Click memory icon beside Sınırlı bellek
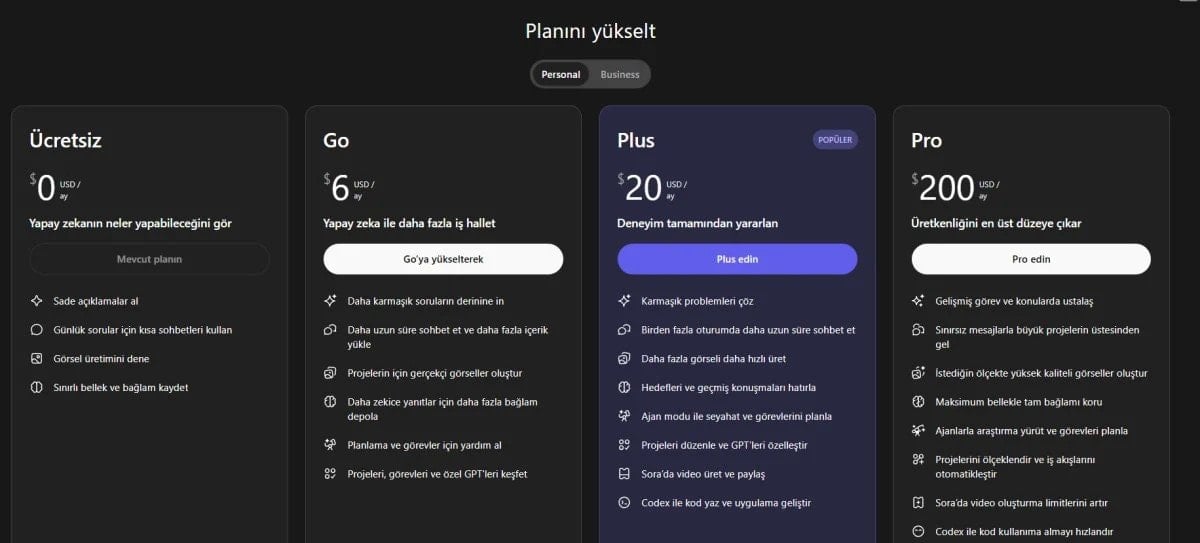Viewport: 1200px width, 543px height. tap(37, 387)
